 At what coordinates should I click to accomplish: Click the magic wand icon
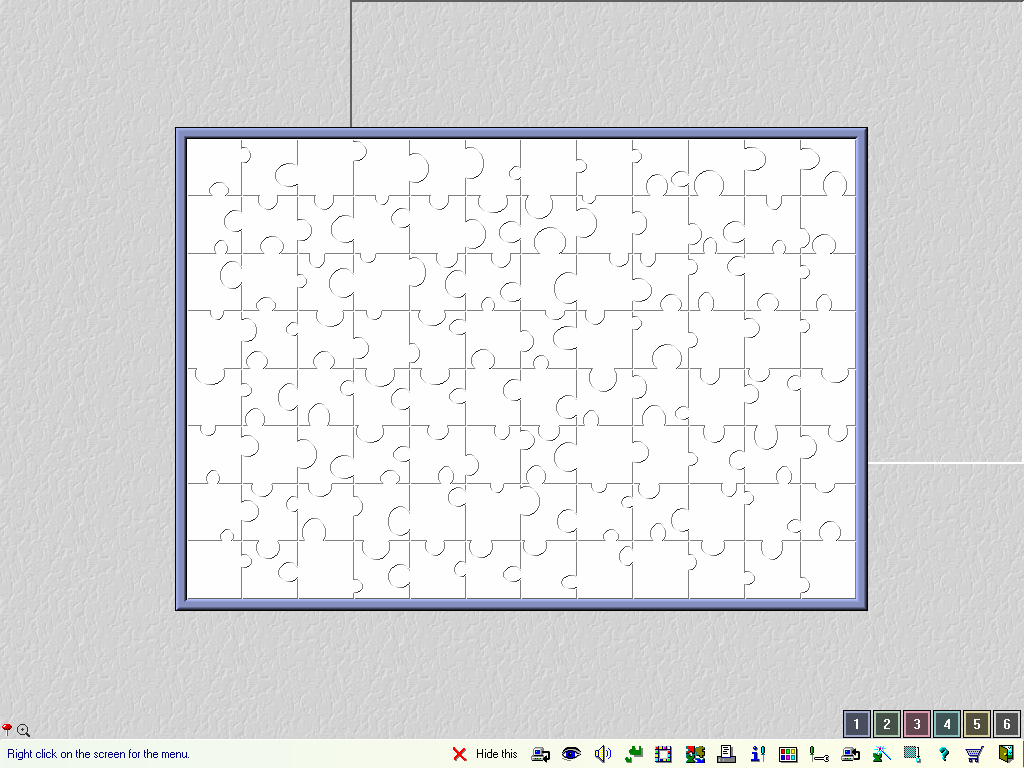point(882,754)
